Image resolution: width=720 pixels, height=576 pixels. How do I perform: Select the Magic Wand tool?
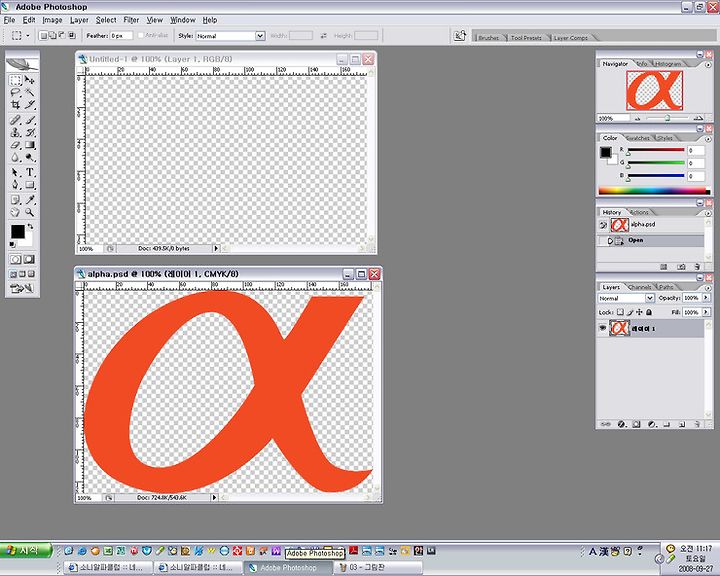tap(30, 92)
